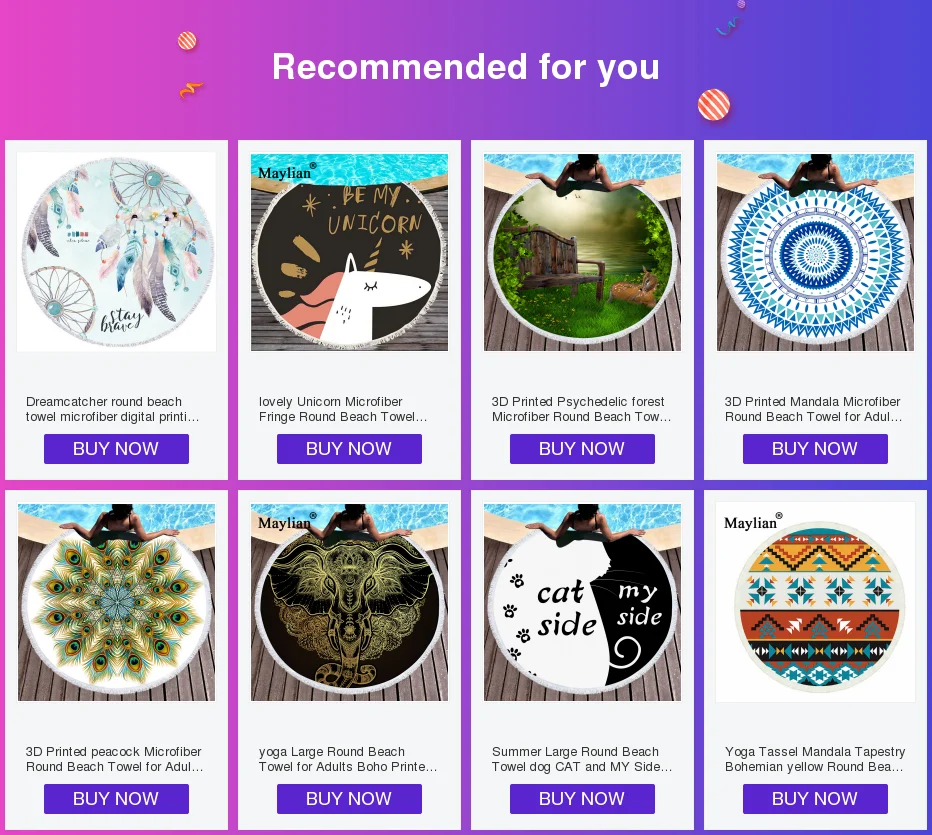932x835 pixels.
Task: Select the blue Mandala towel photo
Action: 816,252
